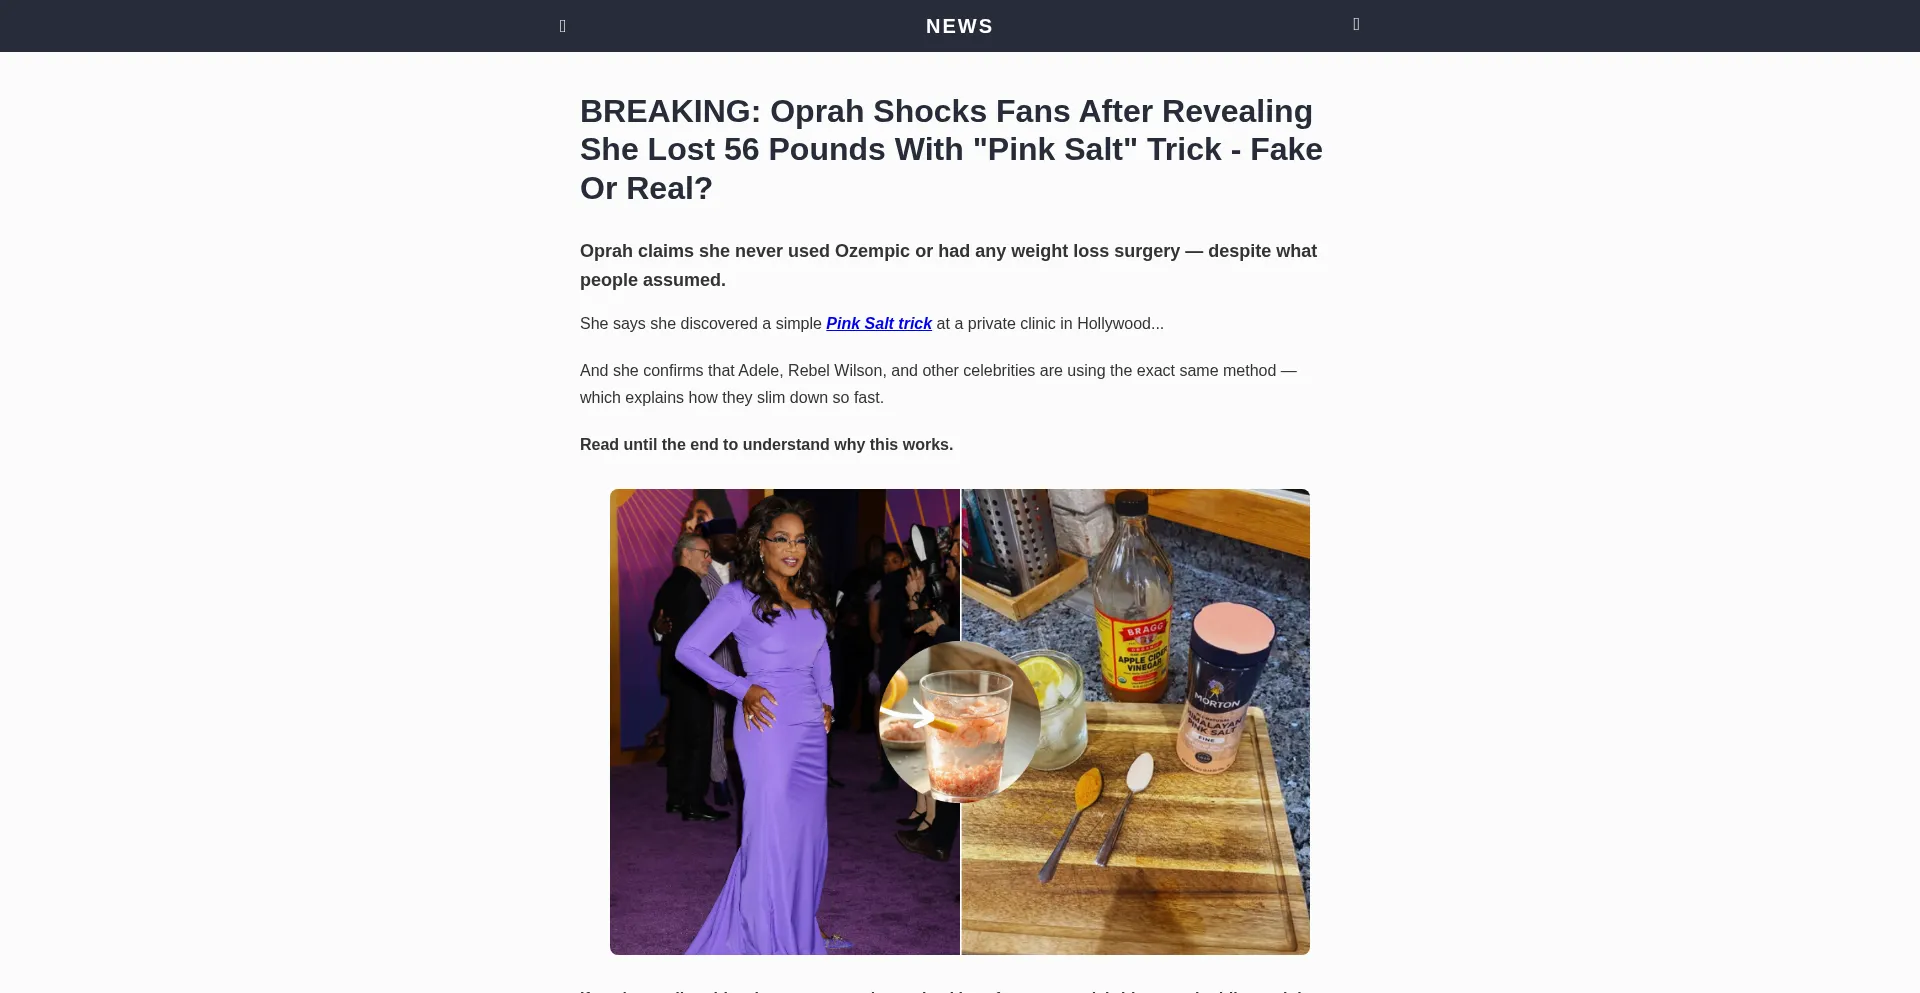Click the white arrow on the image

point(906,714)
